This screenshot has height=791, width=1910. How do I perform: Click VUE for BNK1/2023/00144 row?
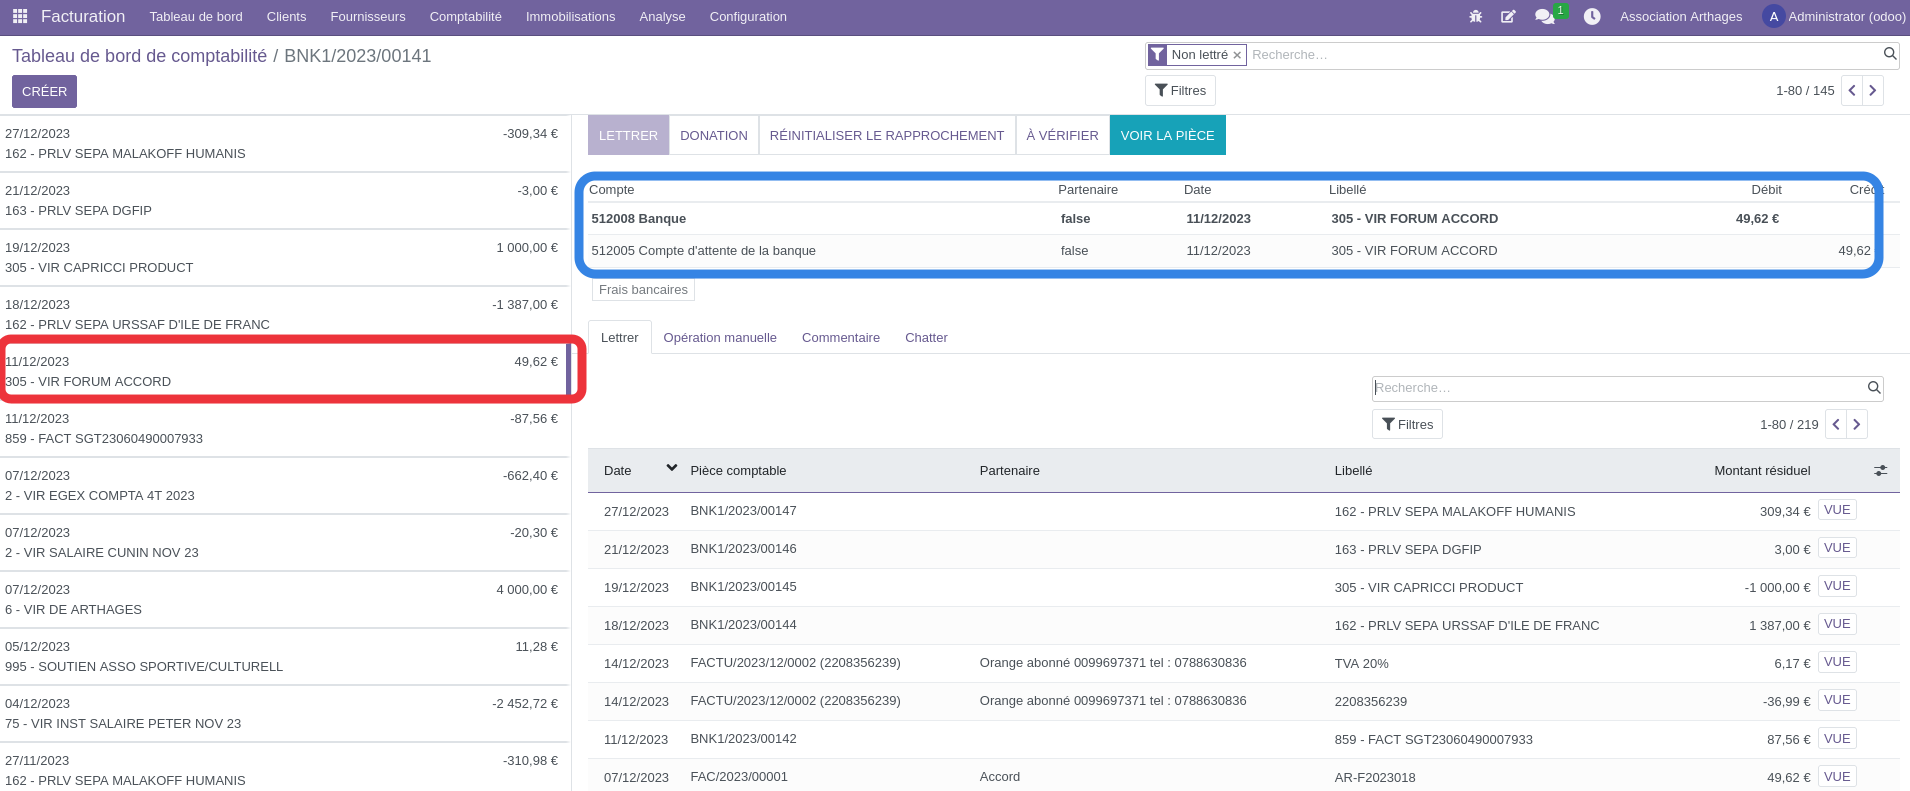click(1837, 624)
